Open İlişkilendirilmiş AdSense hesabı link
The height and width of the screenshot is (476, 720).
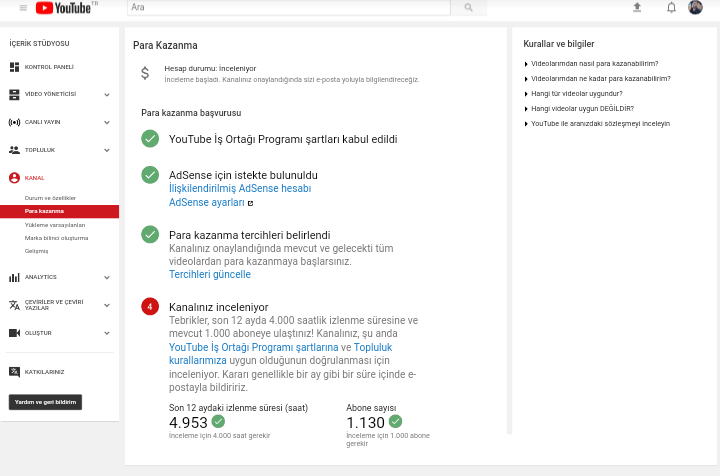coord(240,188)
